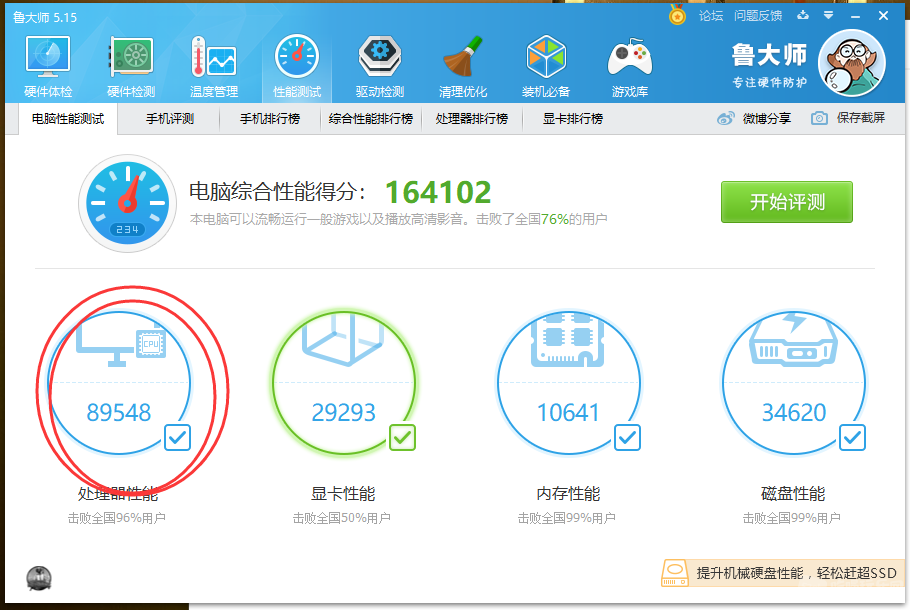910x610 pixels.
Task: Switch to 处理器排行榜 tab
Action: [x=472, y=119]
